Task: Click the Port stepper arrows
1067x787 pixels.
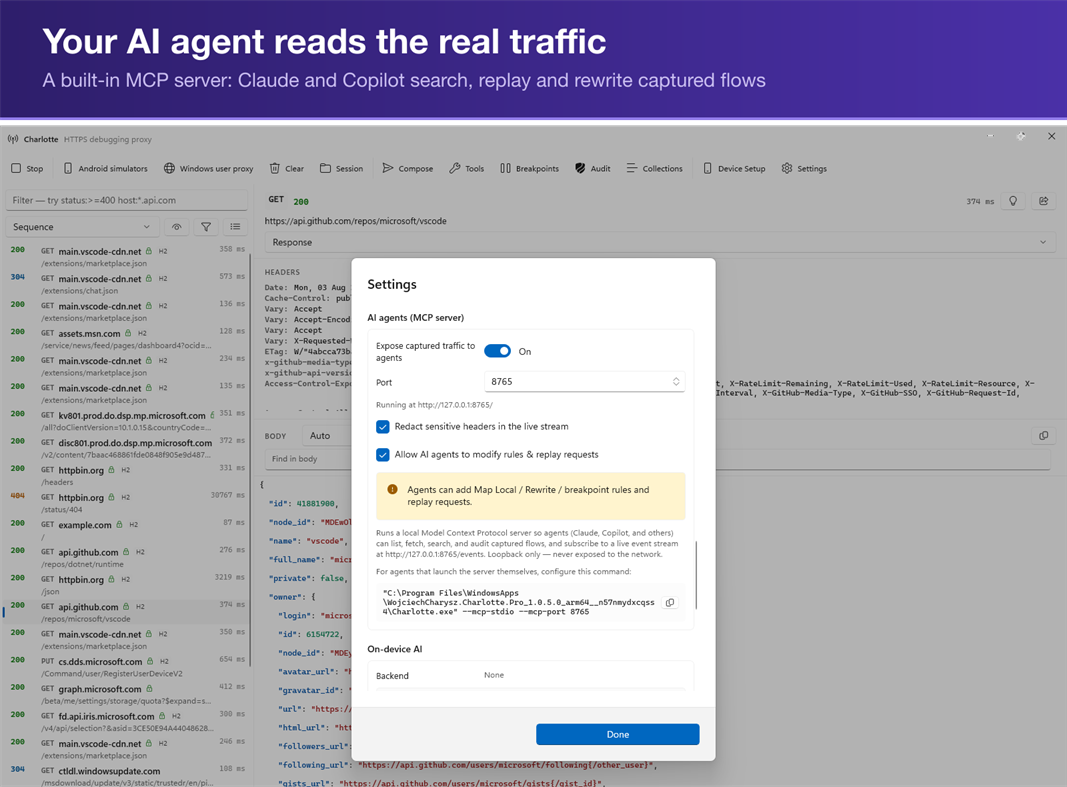Action: pos(676,382)
